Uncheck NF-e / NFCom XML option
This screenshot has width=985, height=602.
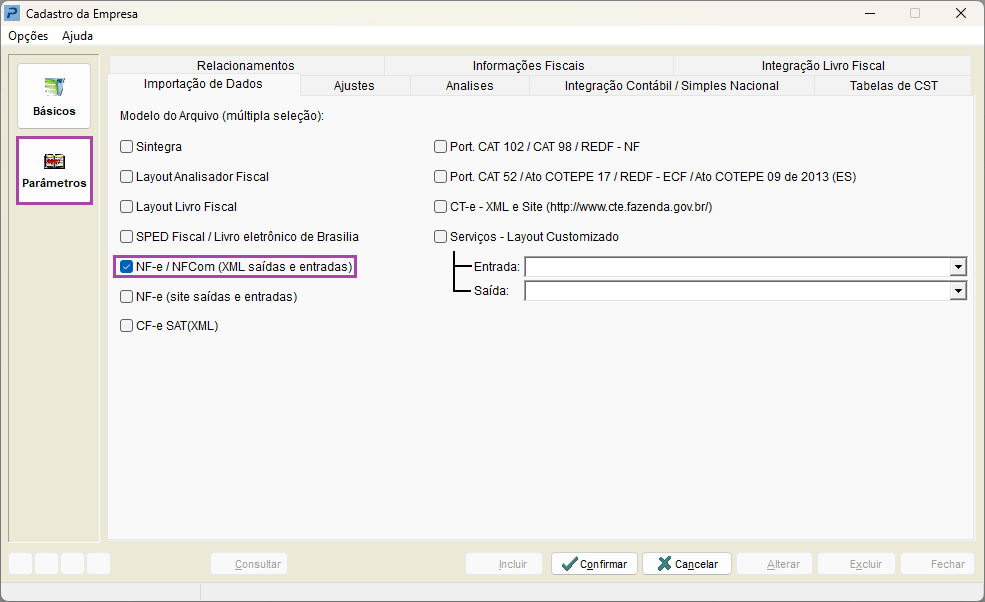click(127, 267)
